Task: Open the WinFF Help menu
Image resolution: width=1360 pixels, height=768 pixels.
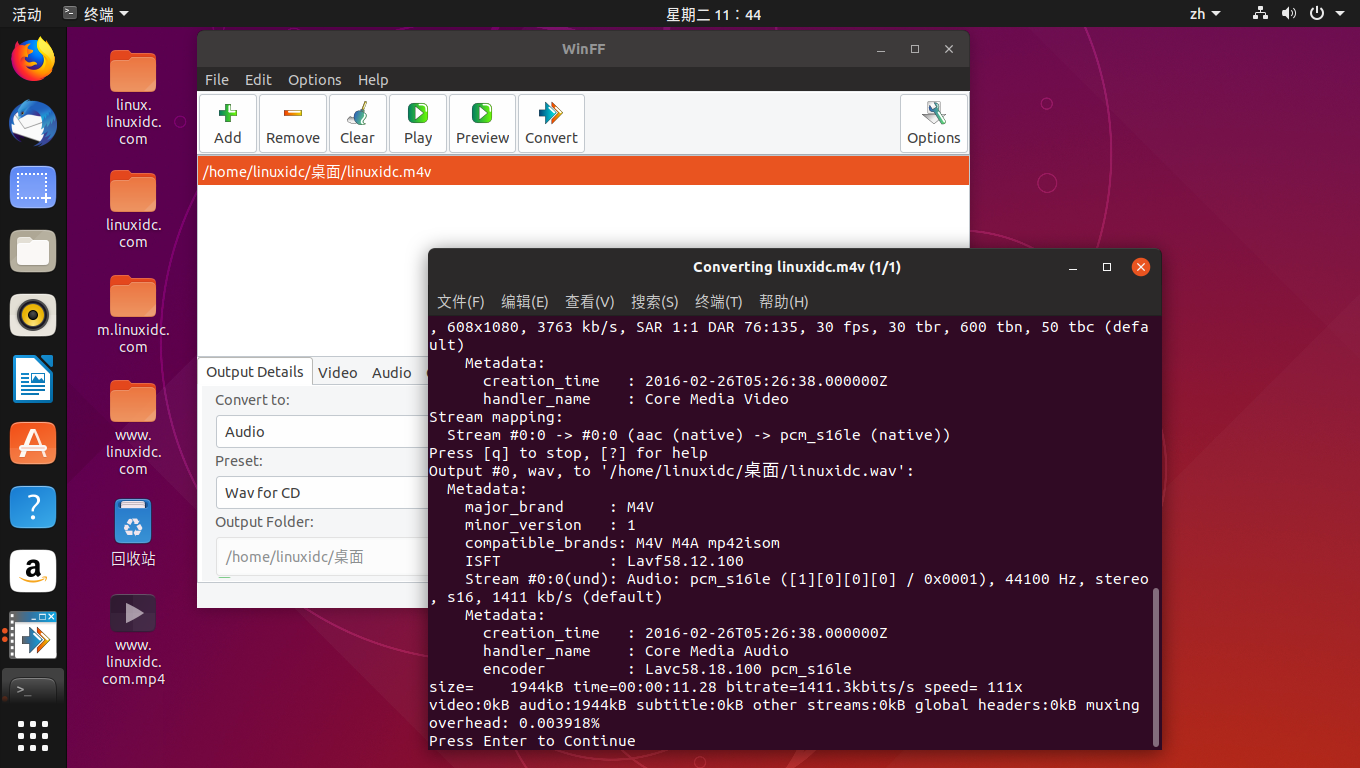Action: point(373,80)
